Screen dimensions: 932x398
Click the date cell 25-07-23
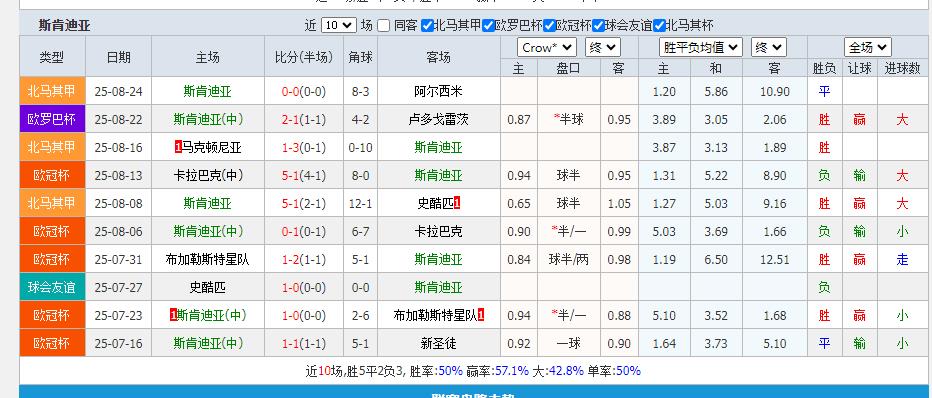[x=118, y=315]
